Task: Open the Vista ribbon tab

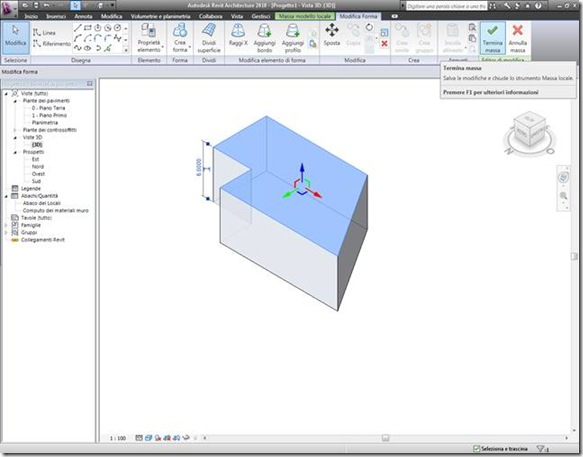Action: coord(237,16)
